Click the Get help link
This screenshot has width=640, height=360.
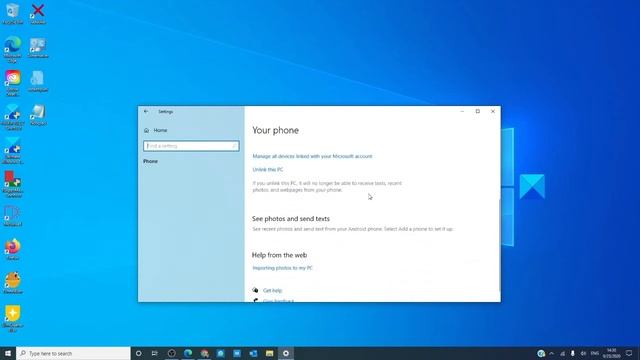[x=272, y=291]
